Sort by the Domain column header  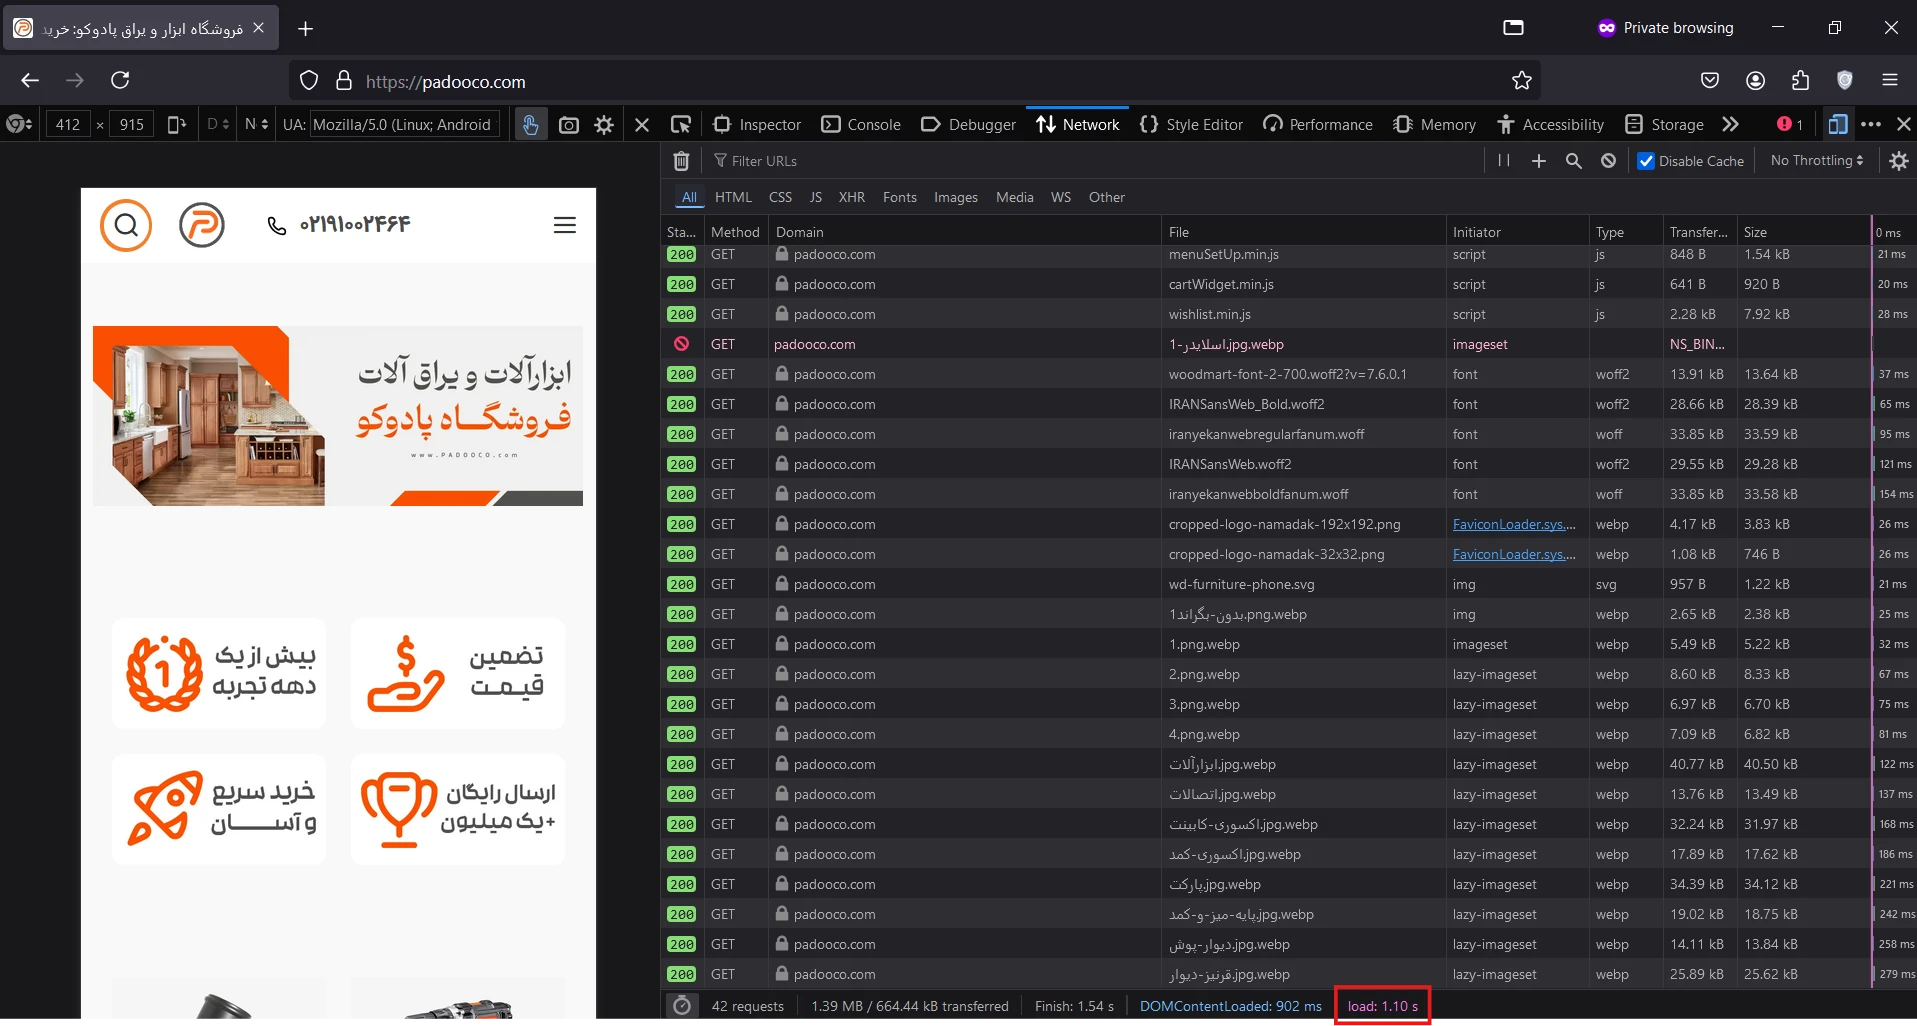tap(965, 232)
